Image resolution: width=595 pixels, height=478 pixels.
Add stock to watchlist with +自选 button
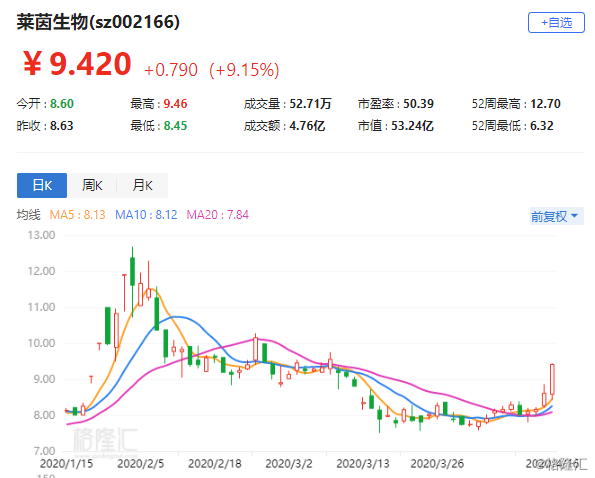(x=556, y=23)
